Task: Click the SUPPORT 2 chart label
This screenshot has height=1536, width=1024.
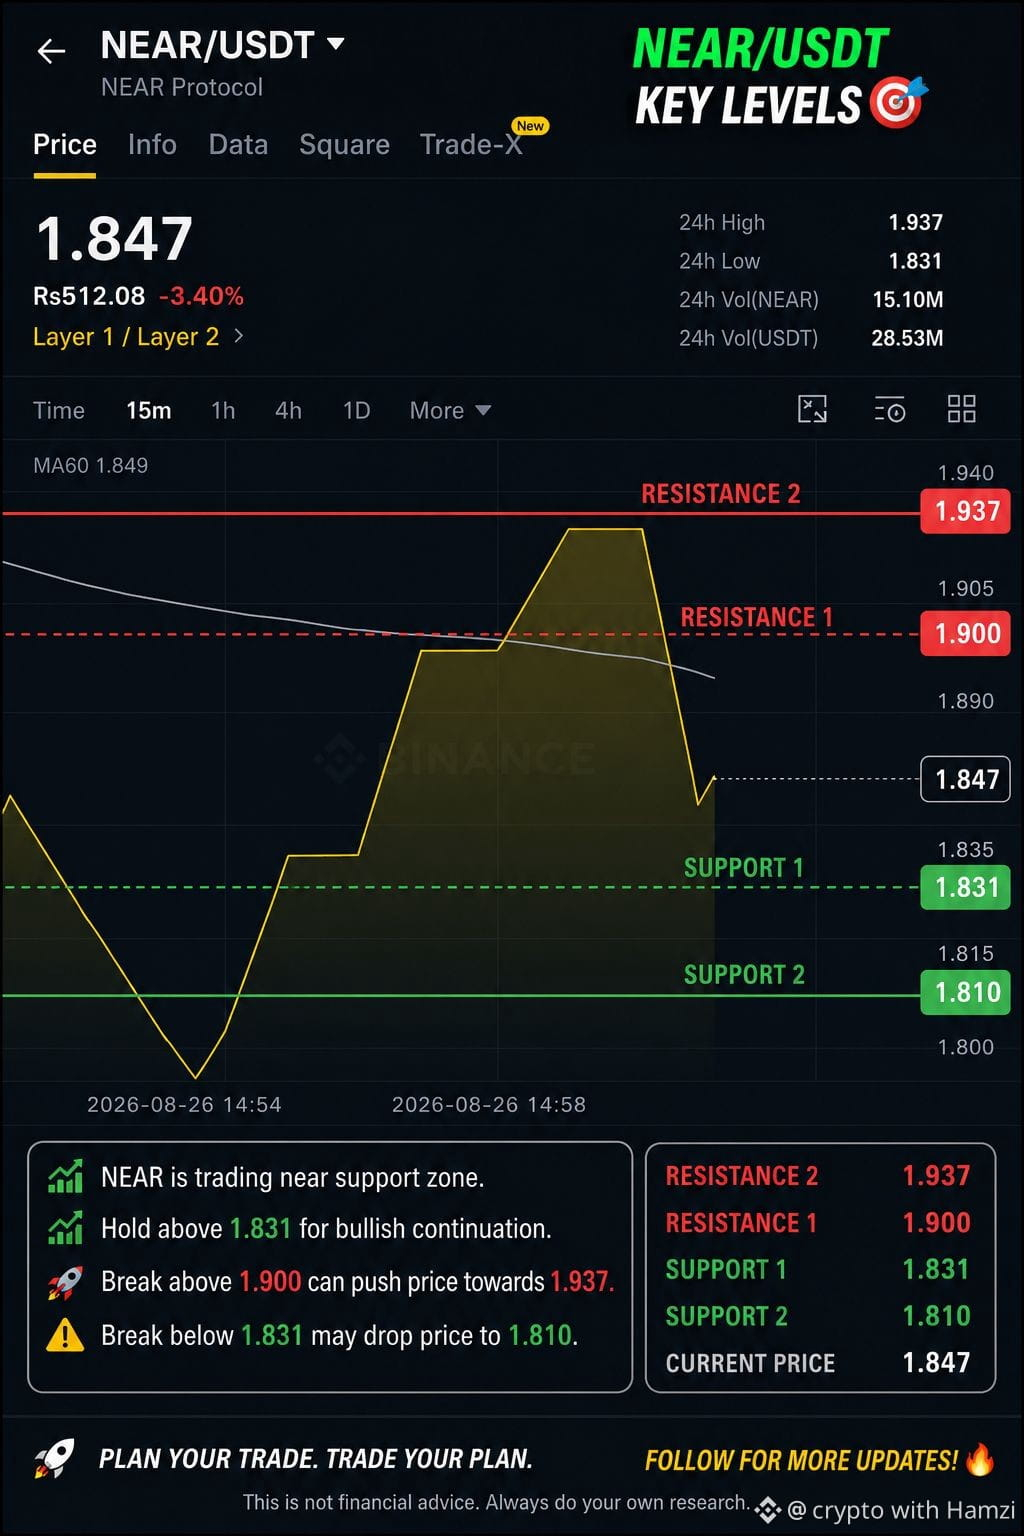Action: [744, 975]
